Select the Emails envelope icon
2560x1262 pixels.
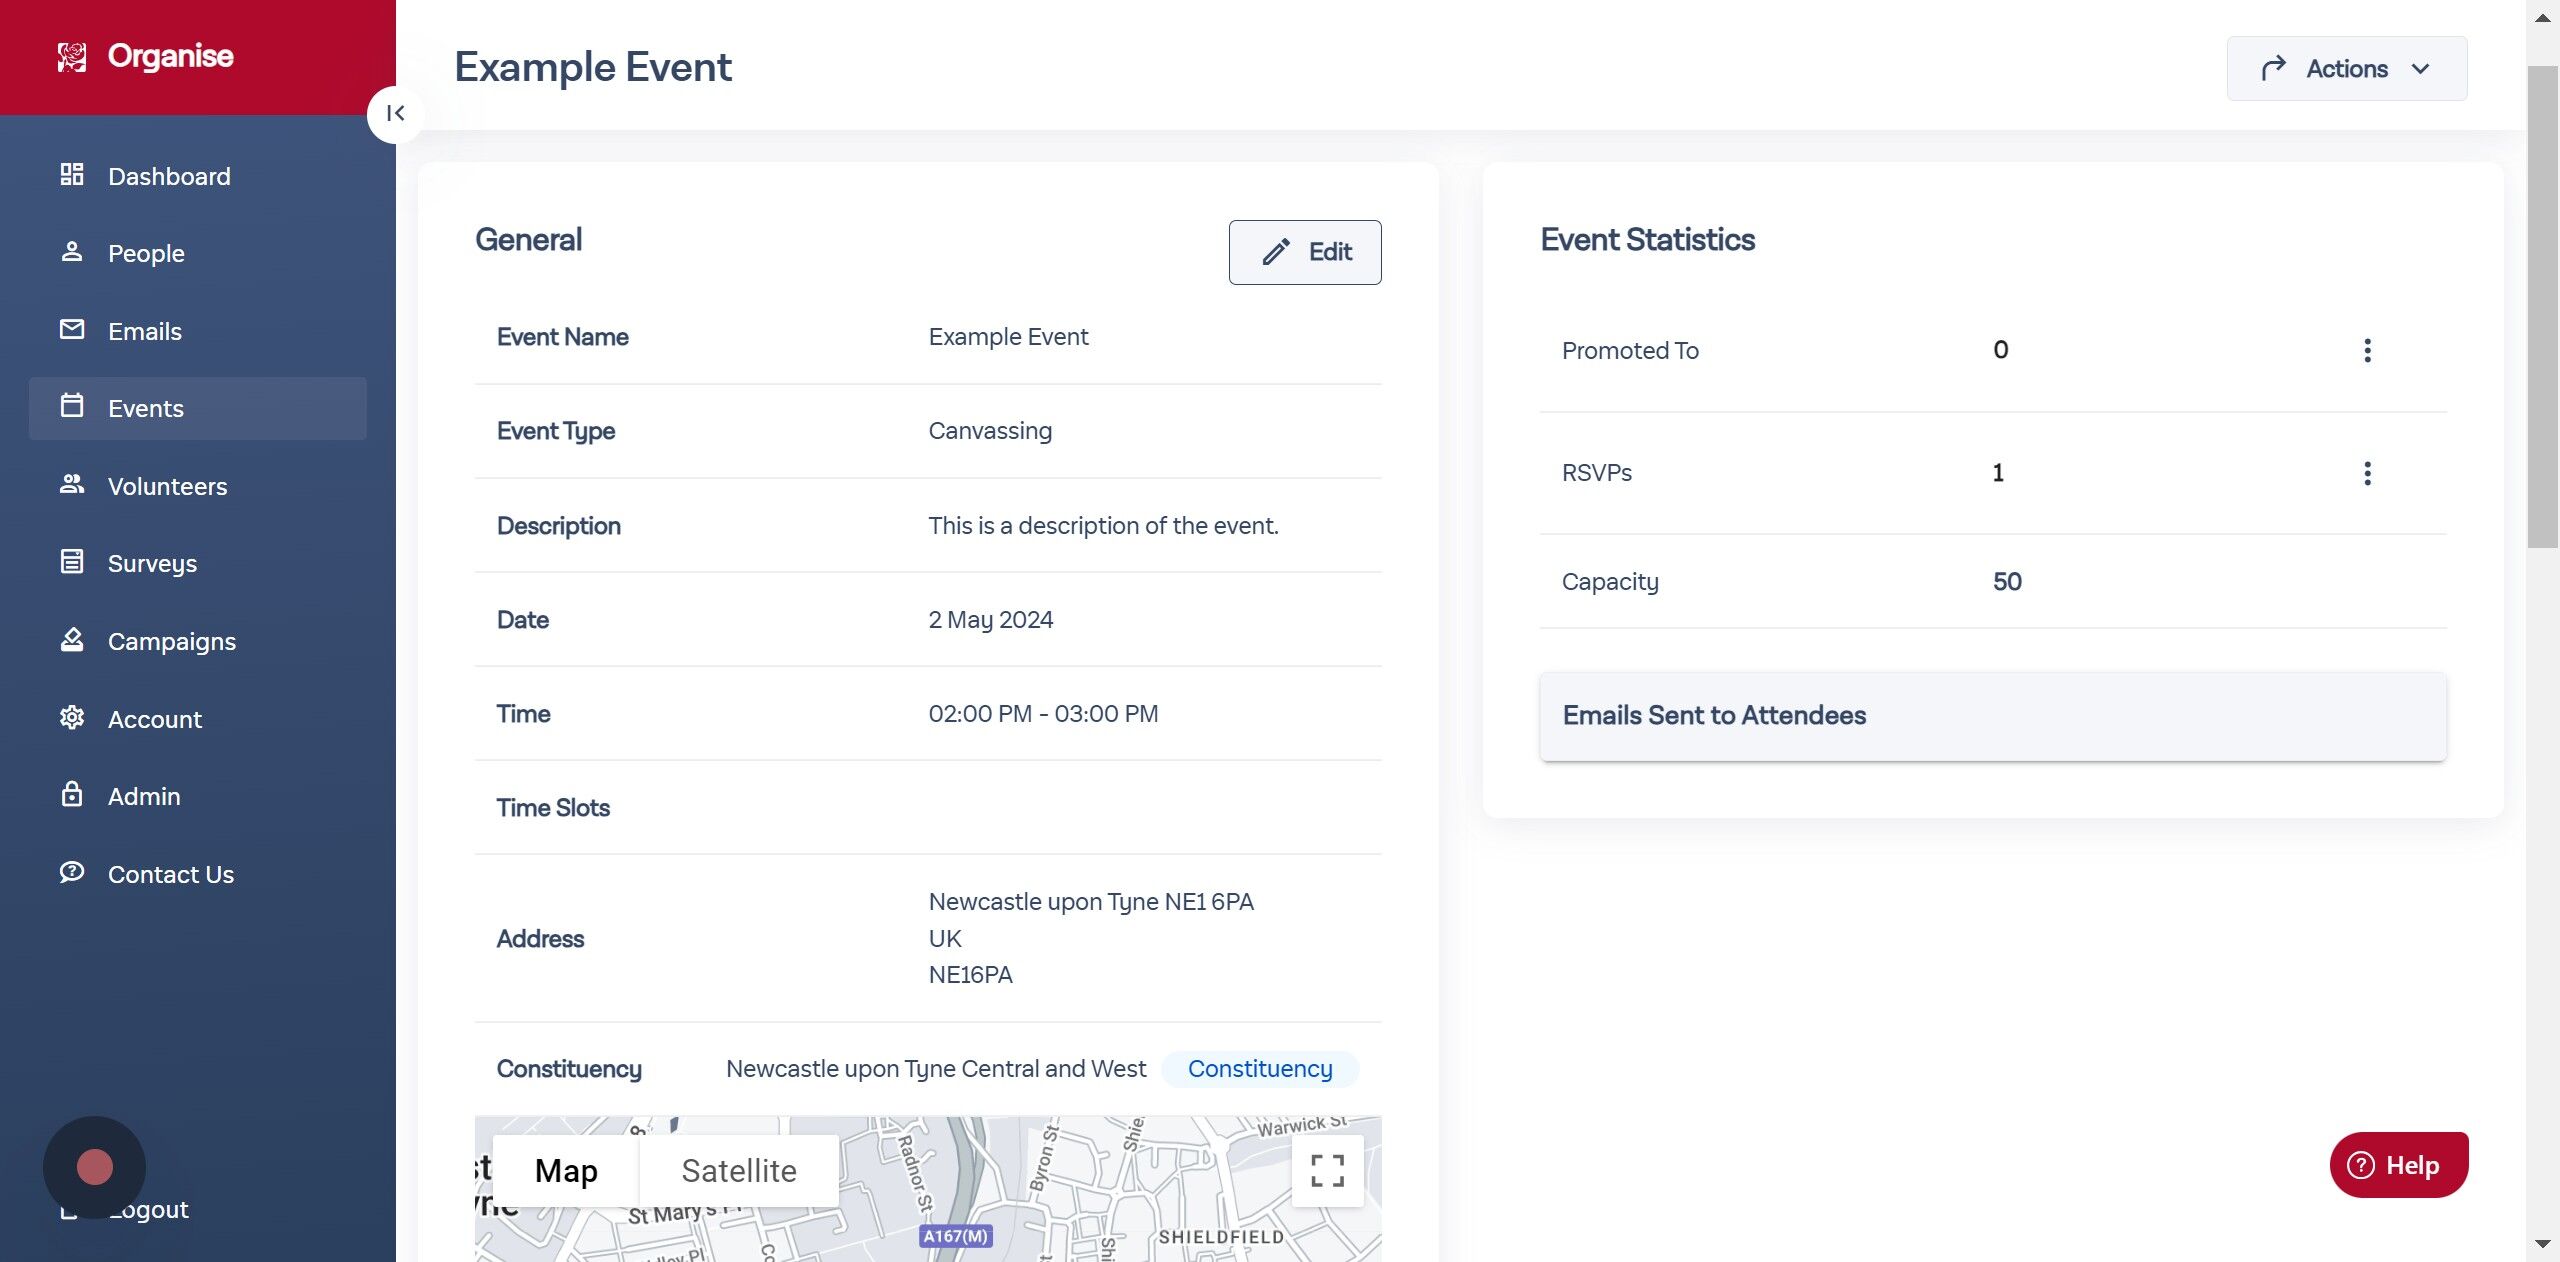(72, 330)
